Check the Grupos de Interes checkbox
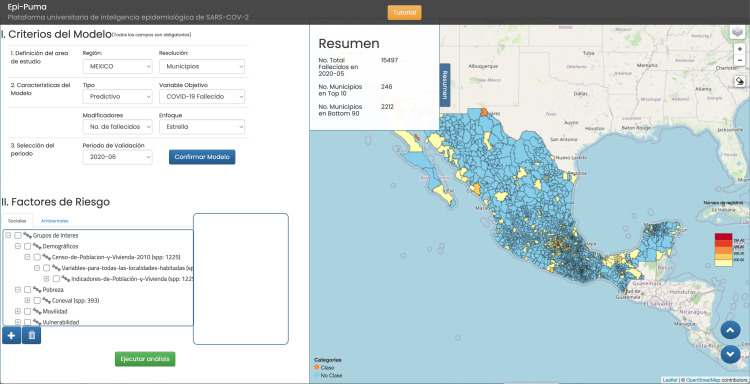The image size is (750, 384). coord(18,235)
